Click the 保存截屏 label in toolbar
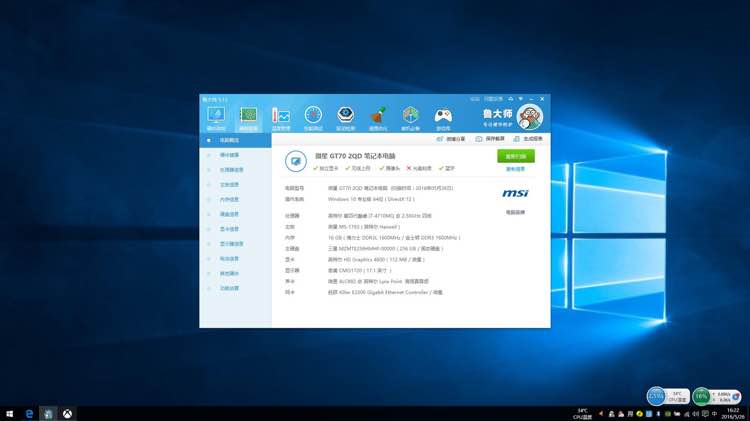Viewport: 750px width, 421px height. (495, 139)
